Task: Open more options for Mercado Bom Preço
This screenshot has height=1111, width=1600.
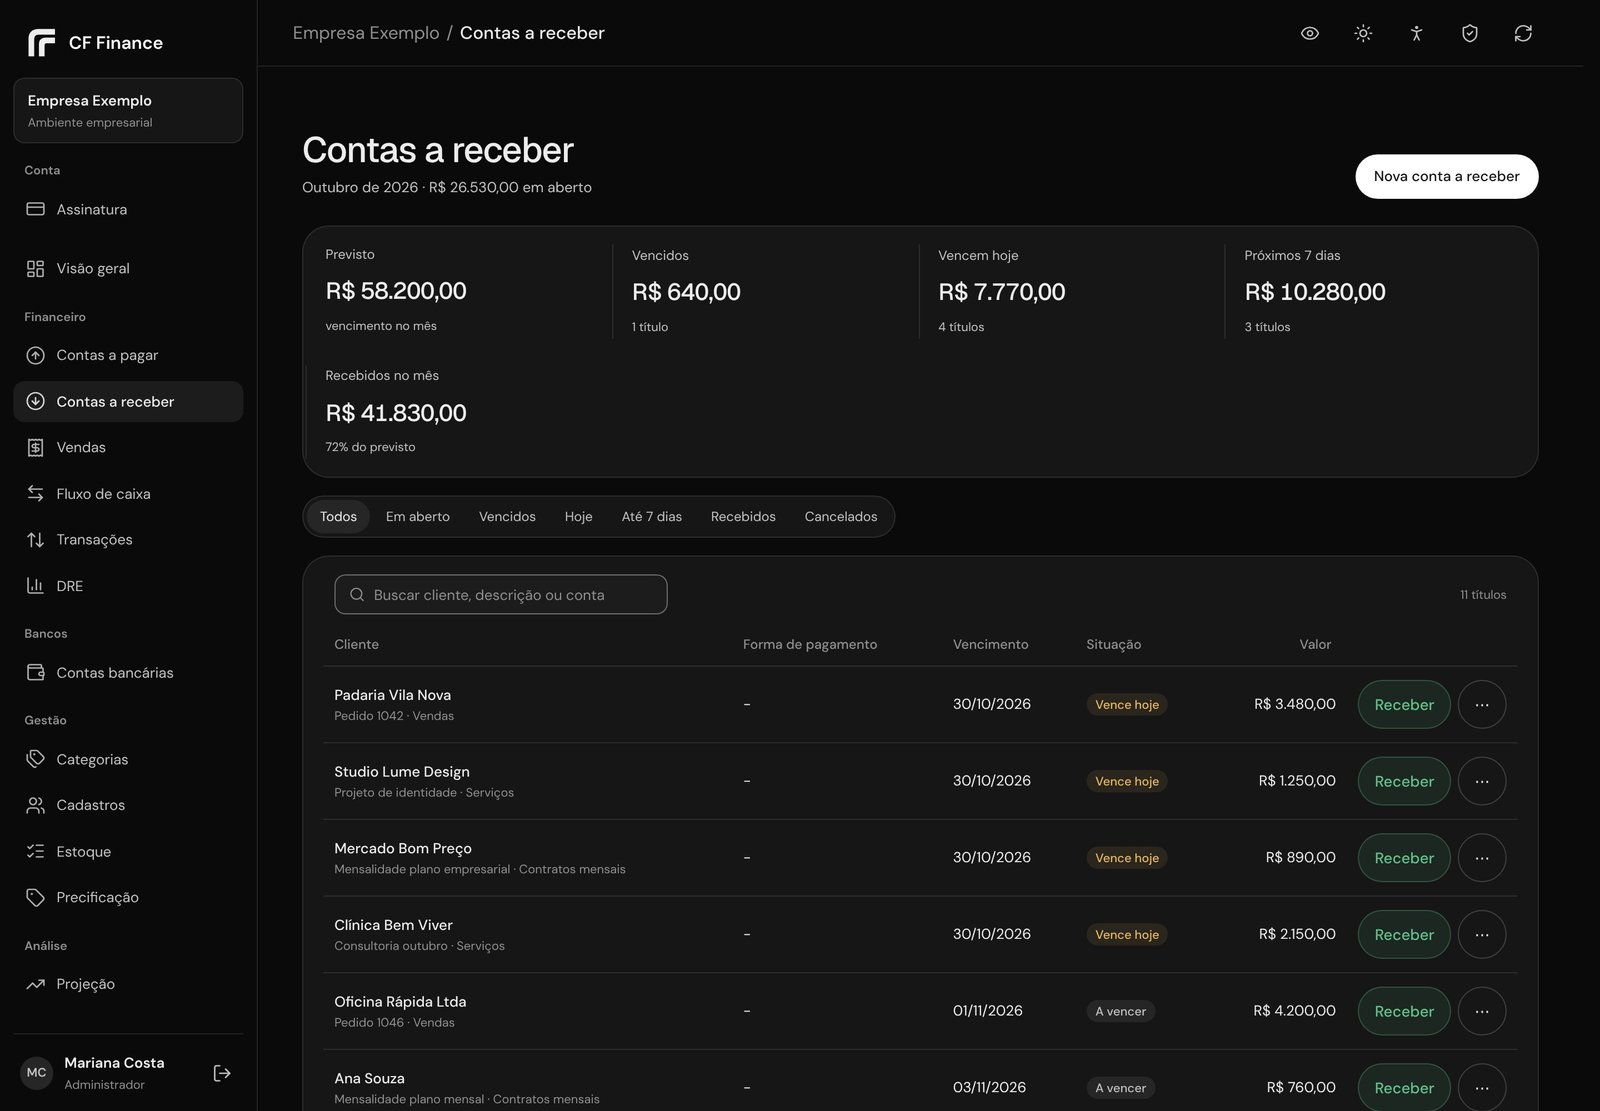Action: coord(1482,858)
